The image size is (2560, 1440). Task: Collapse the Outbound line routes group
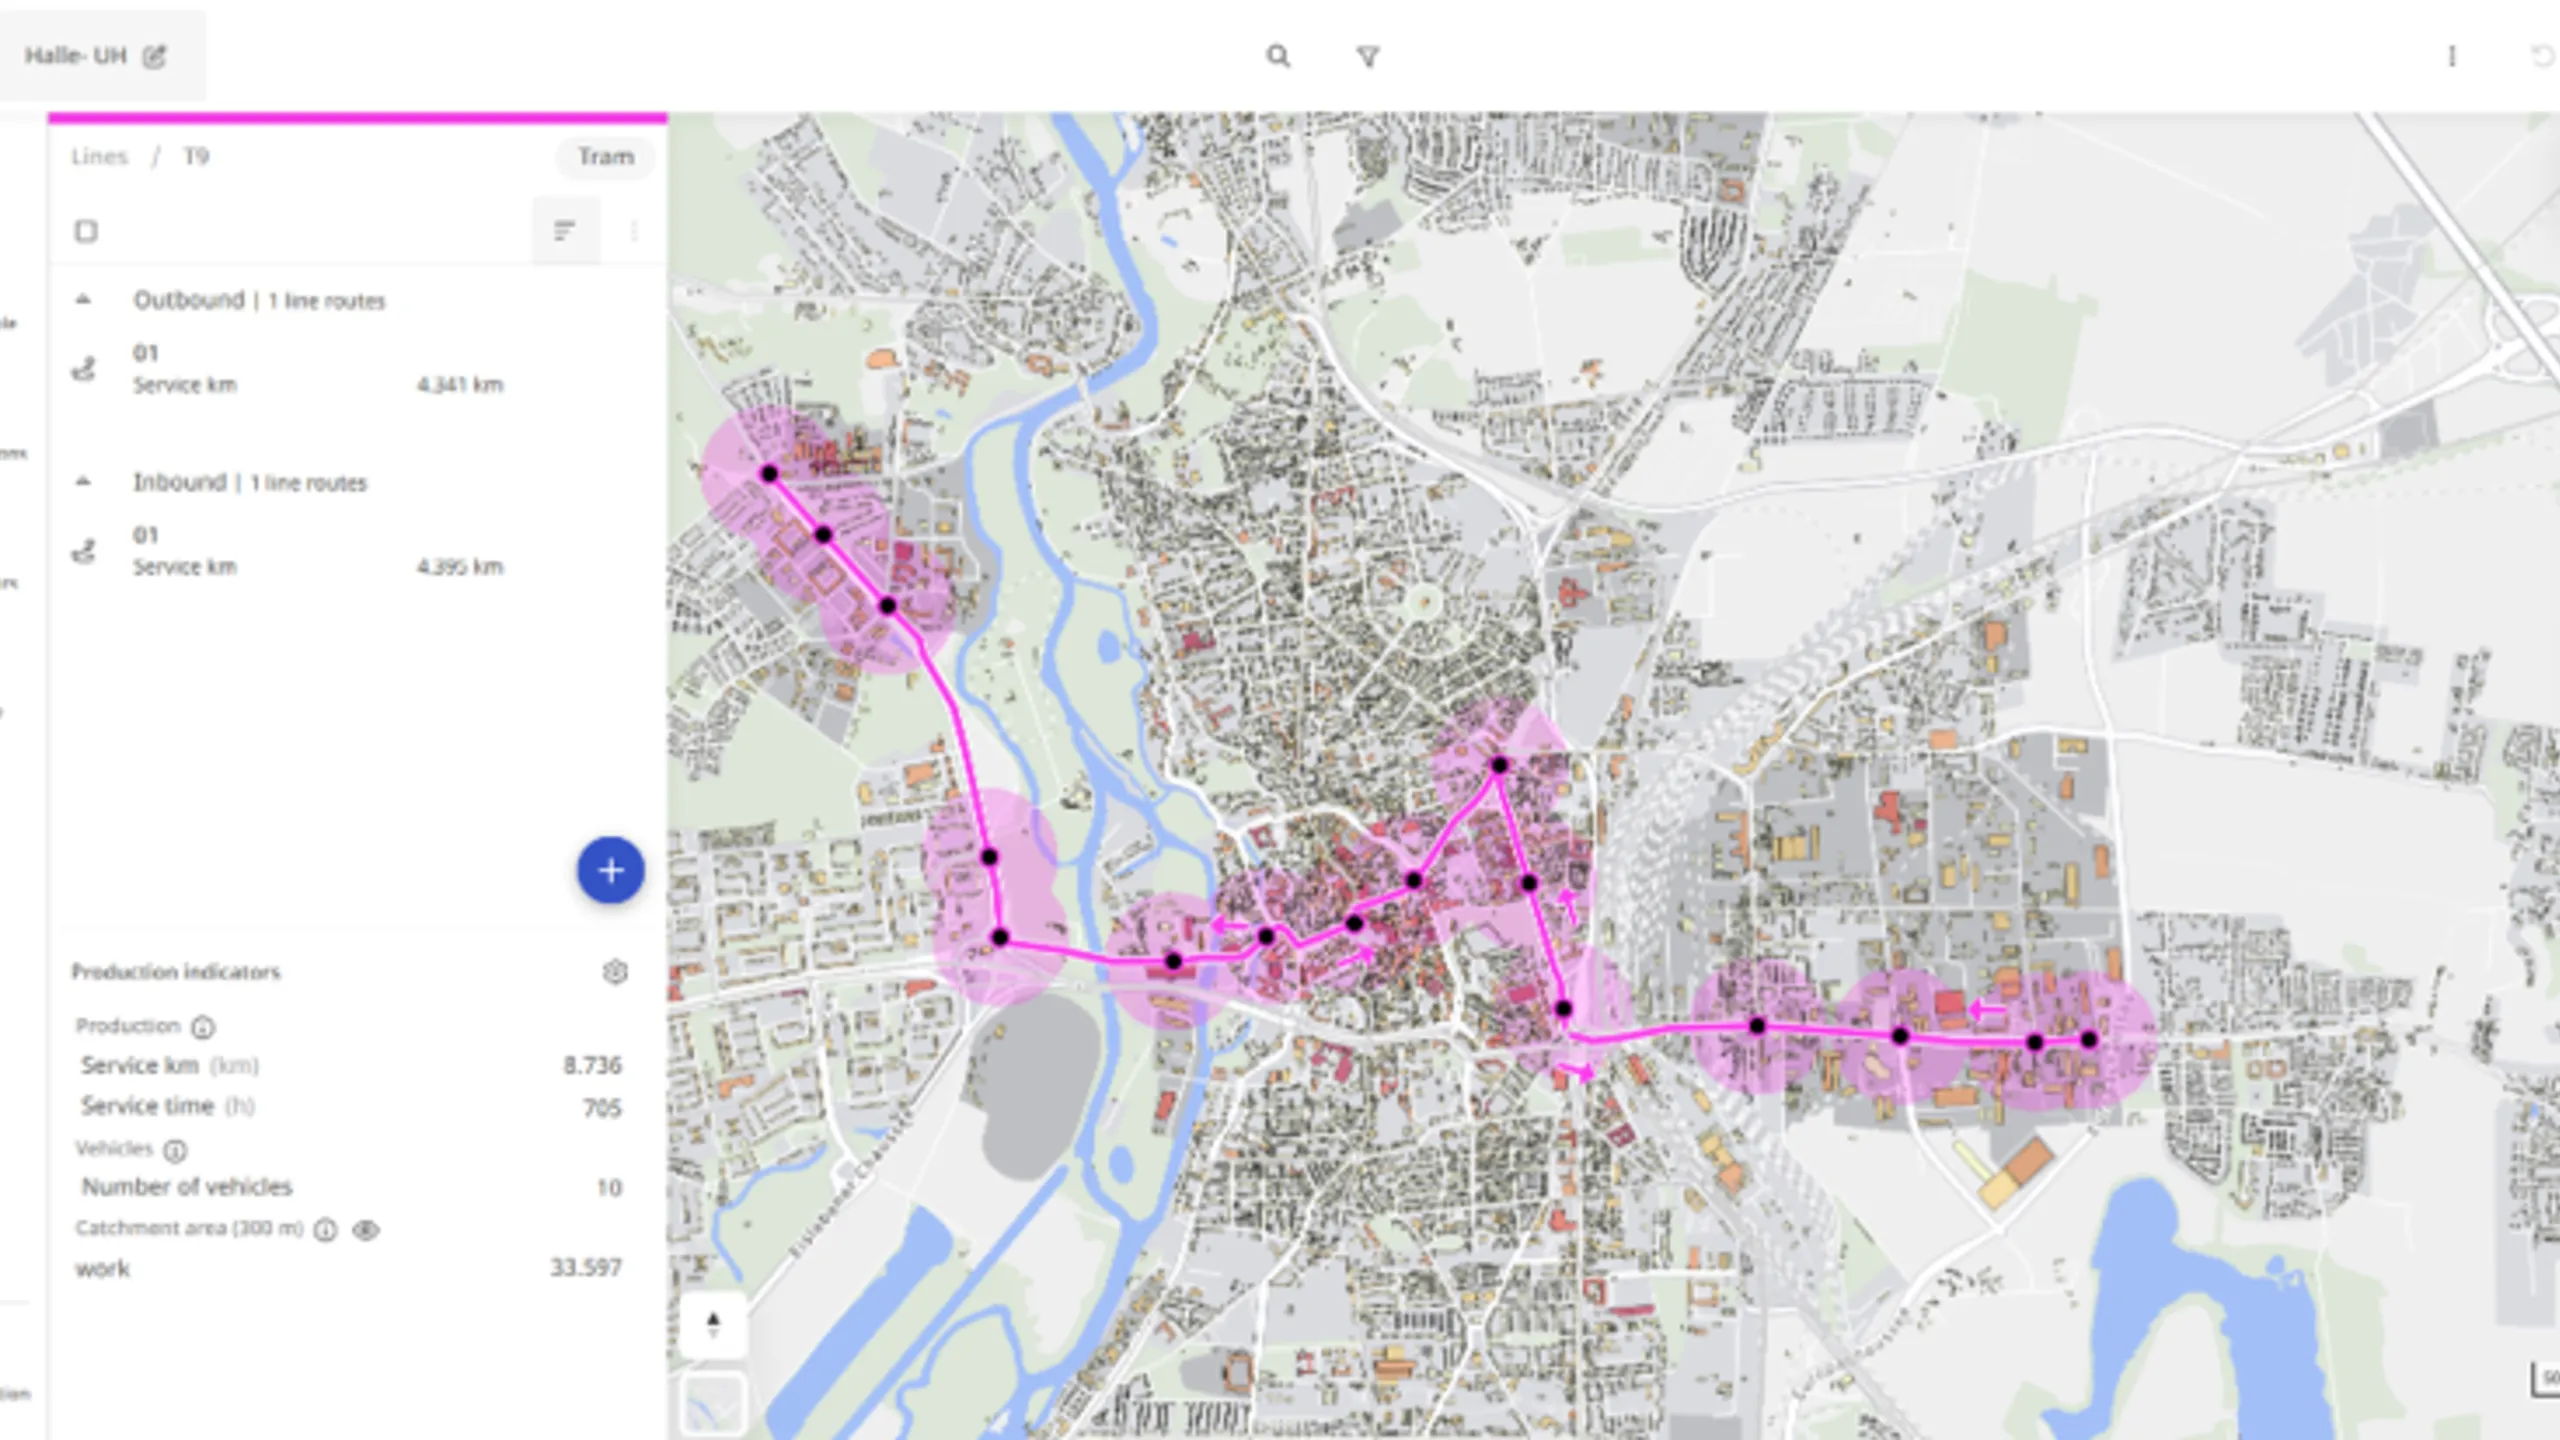point(83,300)
